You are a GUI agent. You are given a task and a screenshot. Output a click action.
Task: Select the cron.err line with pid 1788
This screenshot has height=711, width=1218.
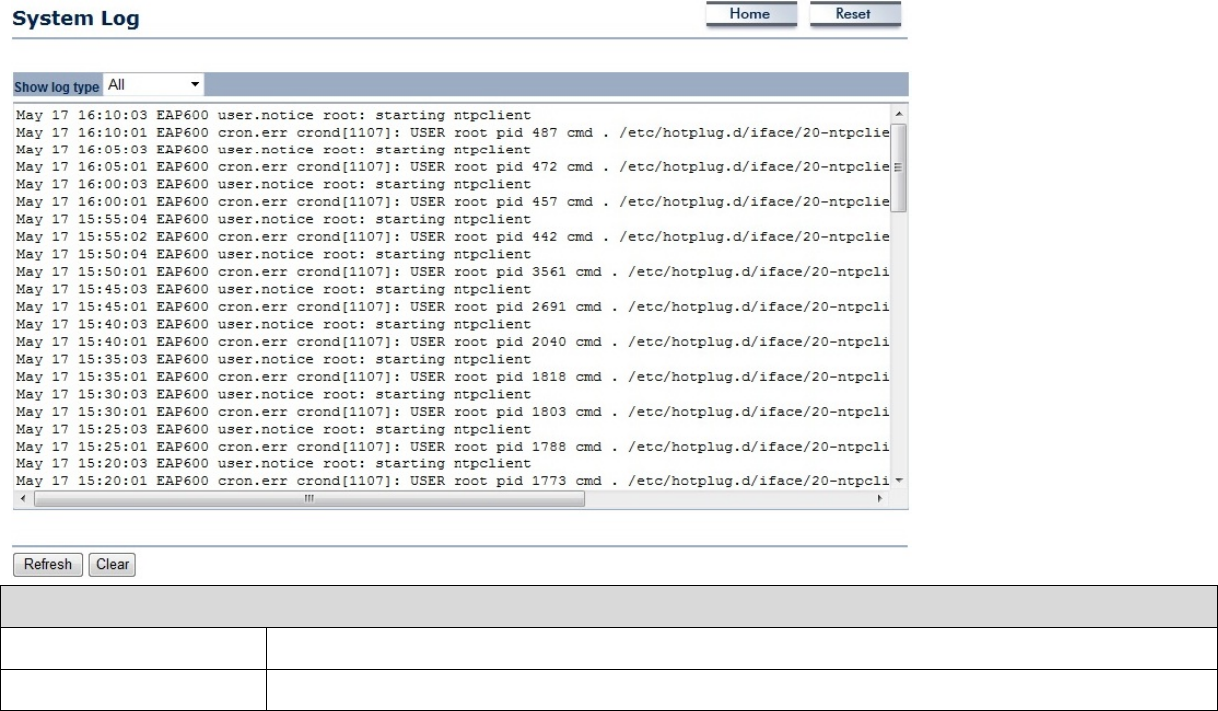tap(453, 447)
